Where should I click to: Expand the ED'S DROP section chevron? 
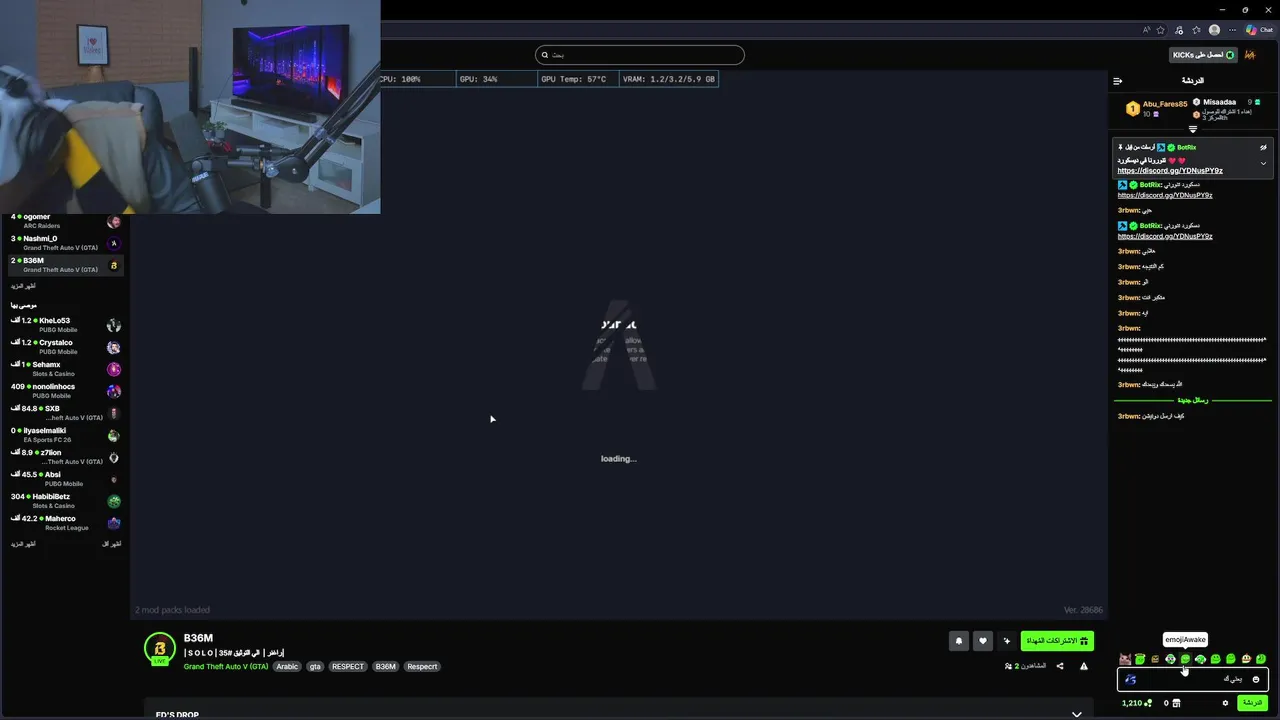click(1076, 714)
